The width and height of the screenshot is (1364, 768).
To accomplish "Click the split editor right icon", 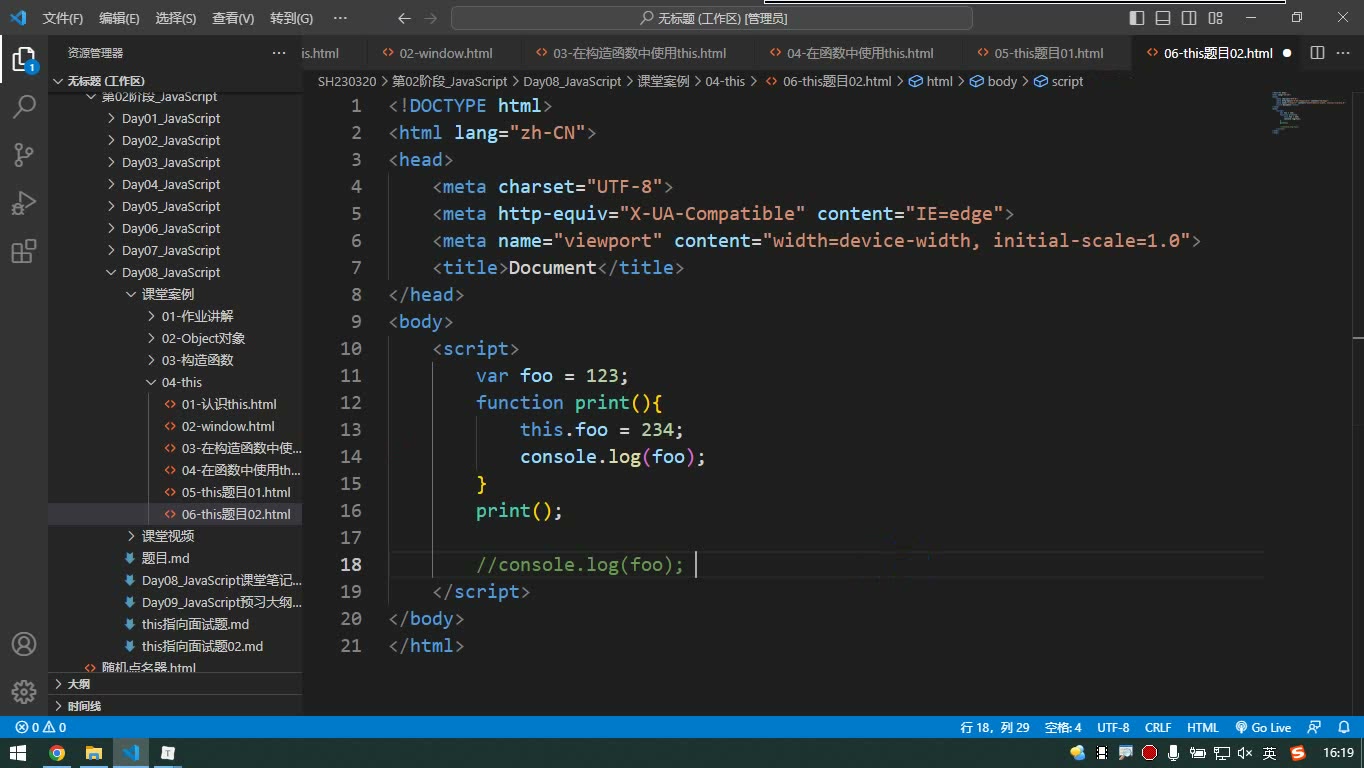I will [x=1317, y=53].
